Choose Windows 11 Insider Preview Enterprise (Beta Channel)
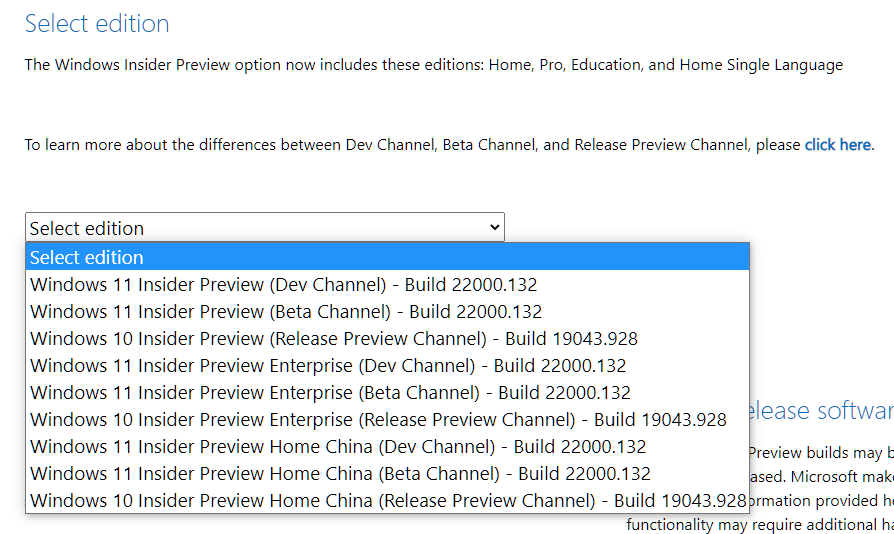The width and height of the screenshot is (894, 534). pyautogui.click(x=387, y=392)
